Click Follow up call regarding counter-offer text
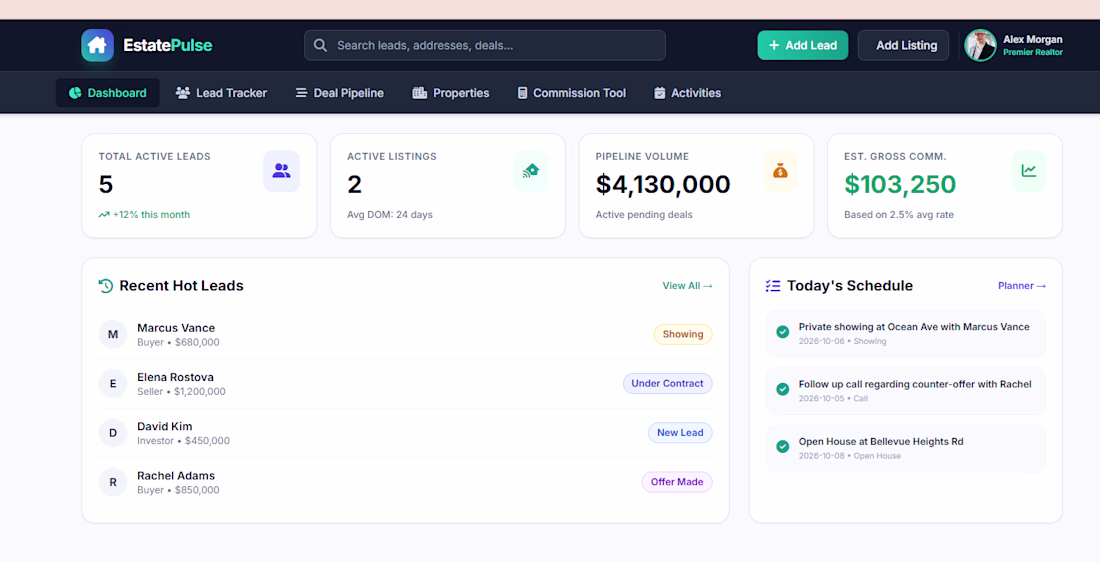 915,384
